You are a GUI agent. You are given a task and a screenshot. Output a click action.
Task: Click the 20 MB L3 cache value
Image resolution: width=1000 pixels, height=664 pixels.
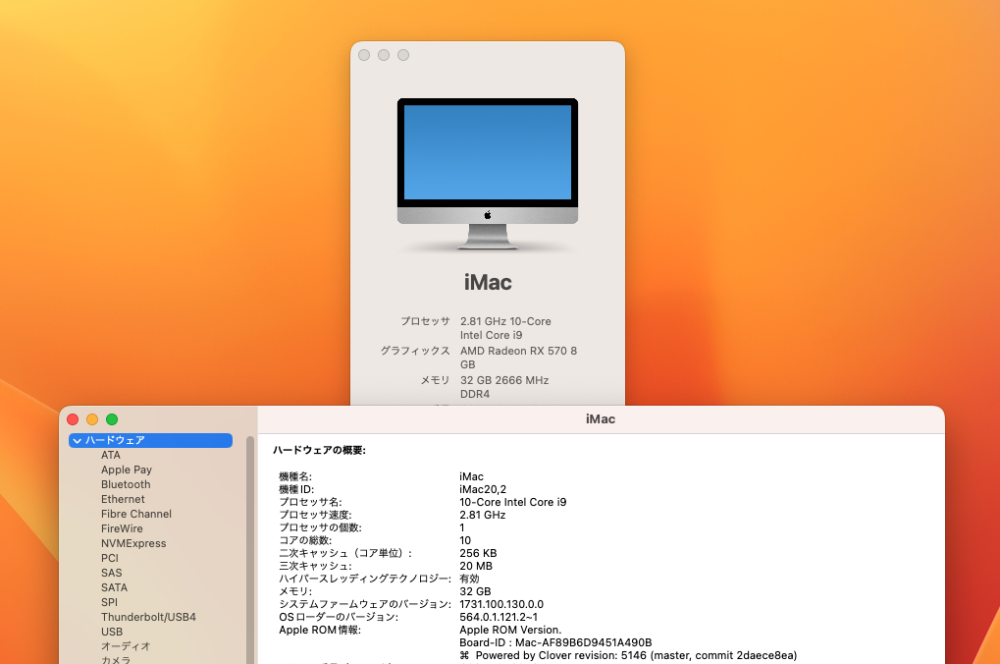[x=476, y=566]
